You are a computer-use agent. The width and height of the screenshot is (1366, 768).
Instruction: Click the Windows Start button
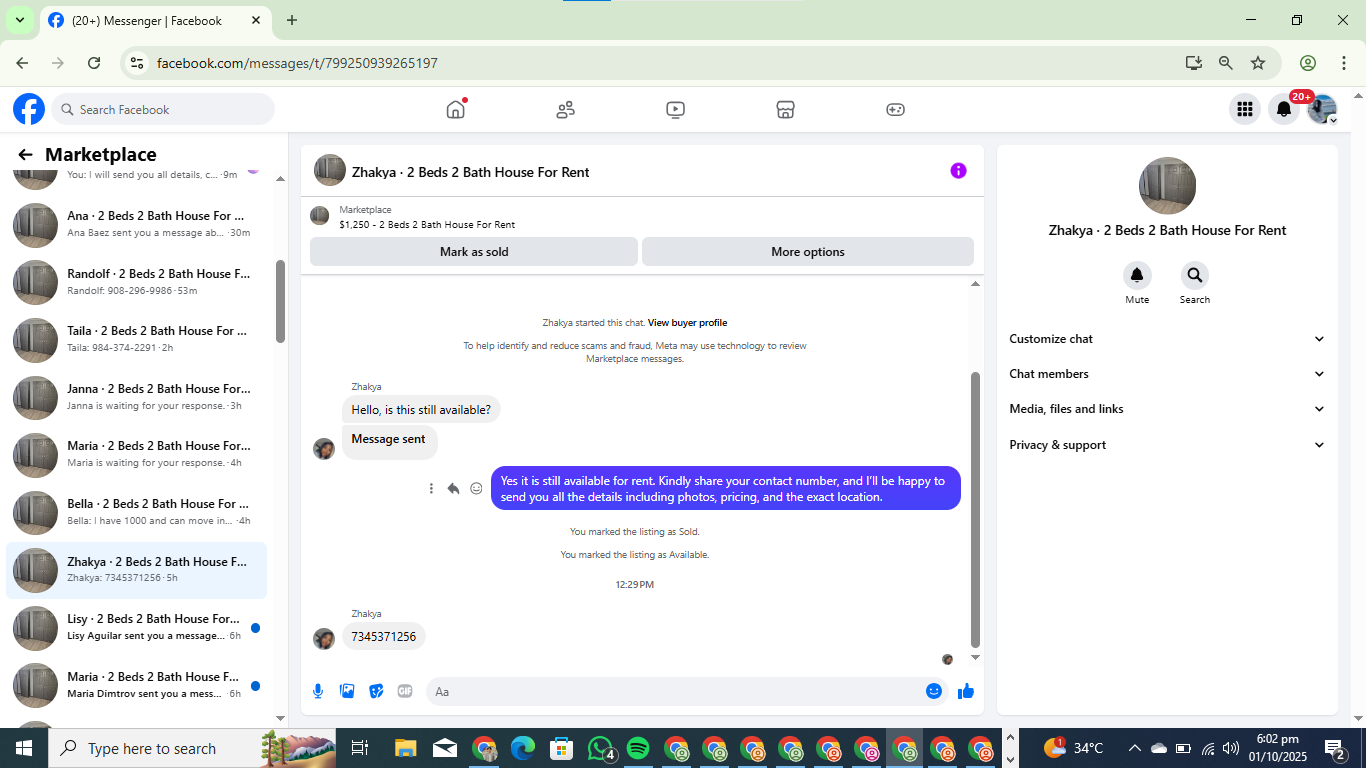click(23, 748)
